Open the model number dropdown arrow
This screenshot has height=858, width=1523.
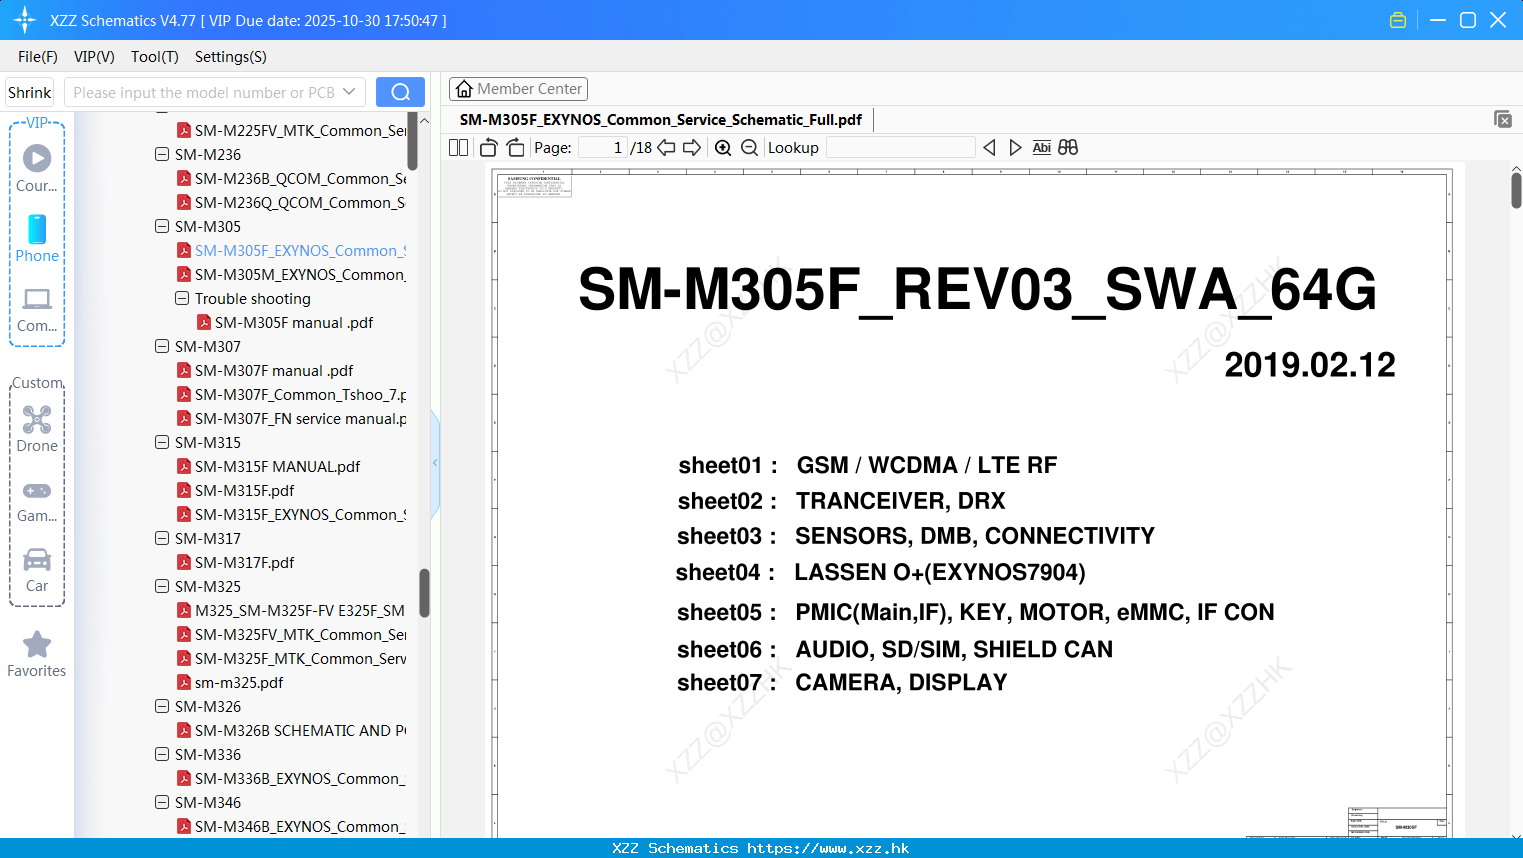[349, 92]
